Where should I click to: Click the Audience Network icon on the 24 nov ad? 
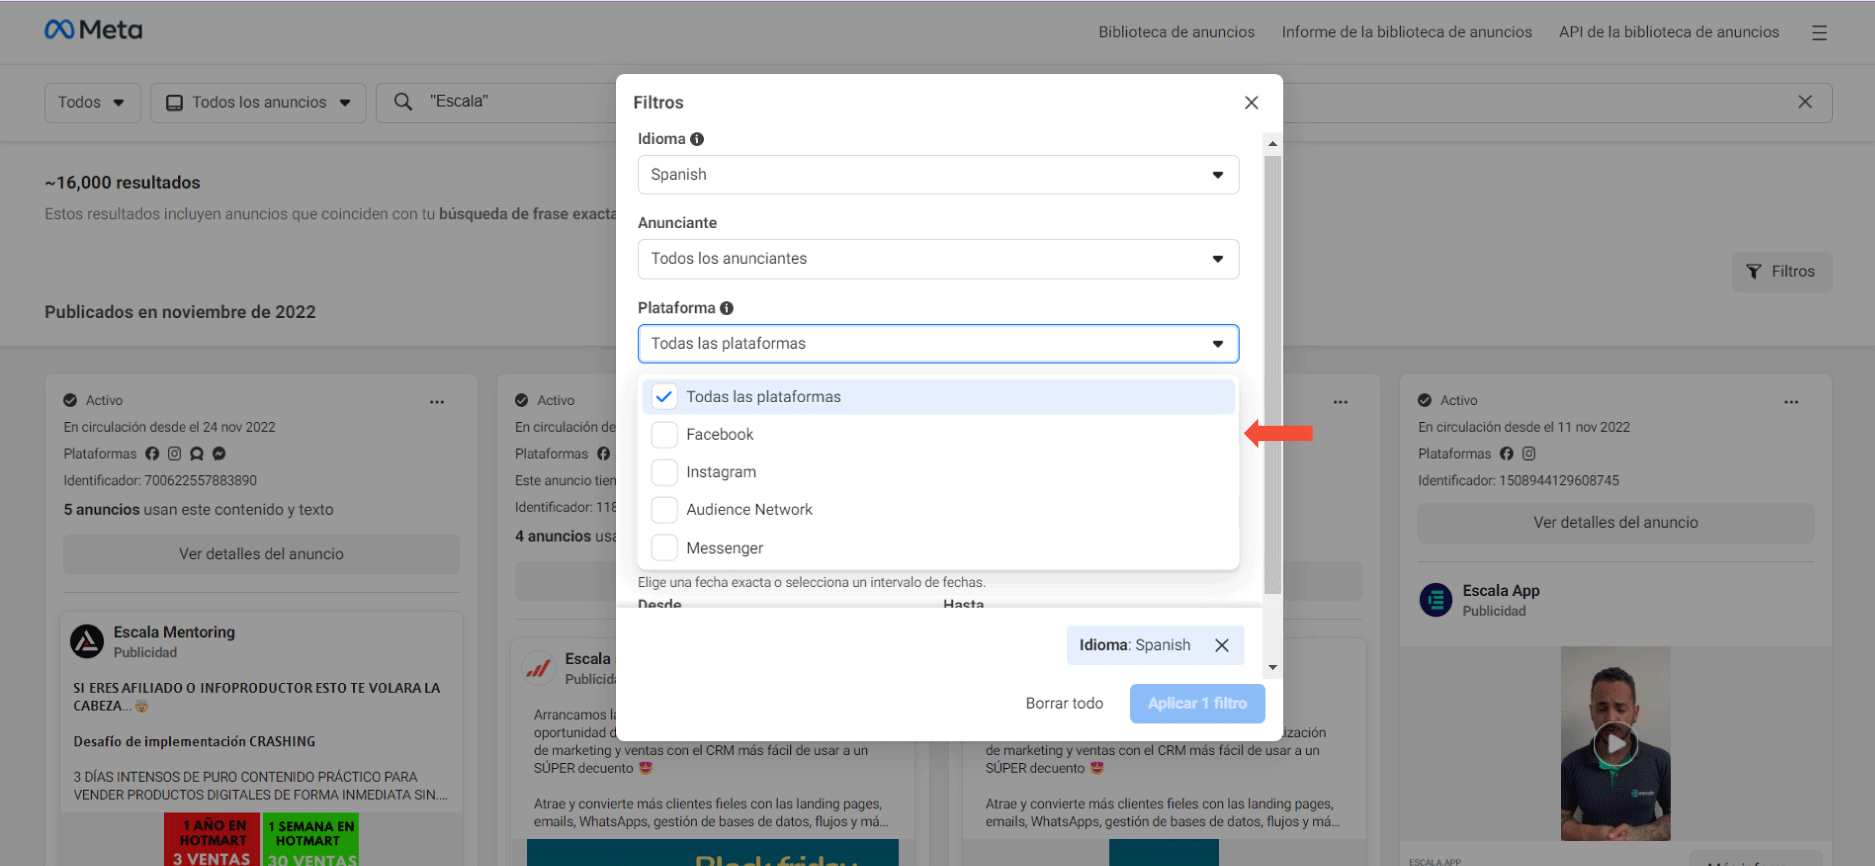197,453
